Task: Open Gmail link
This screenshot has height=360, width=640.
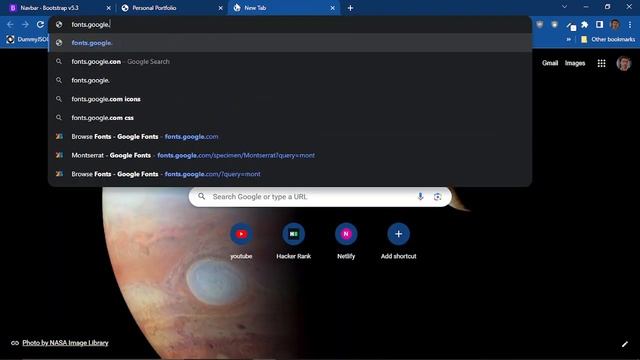Action: pyautogui.click(x=550, y=63)
